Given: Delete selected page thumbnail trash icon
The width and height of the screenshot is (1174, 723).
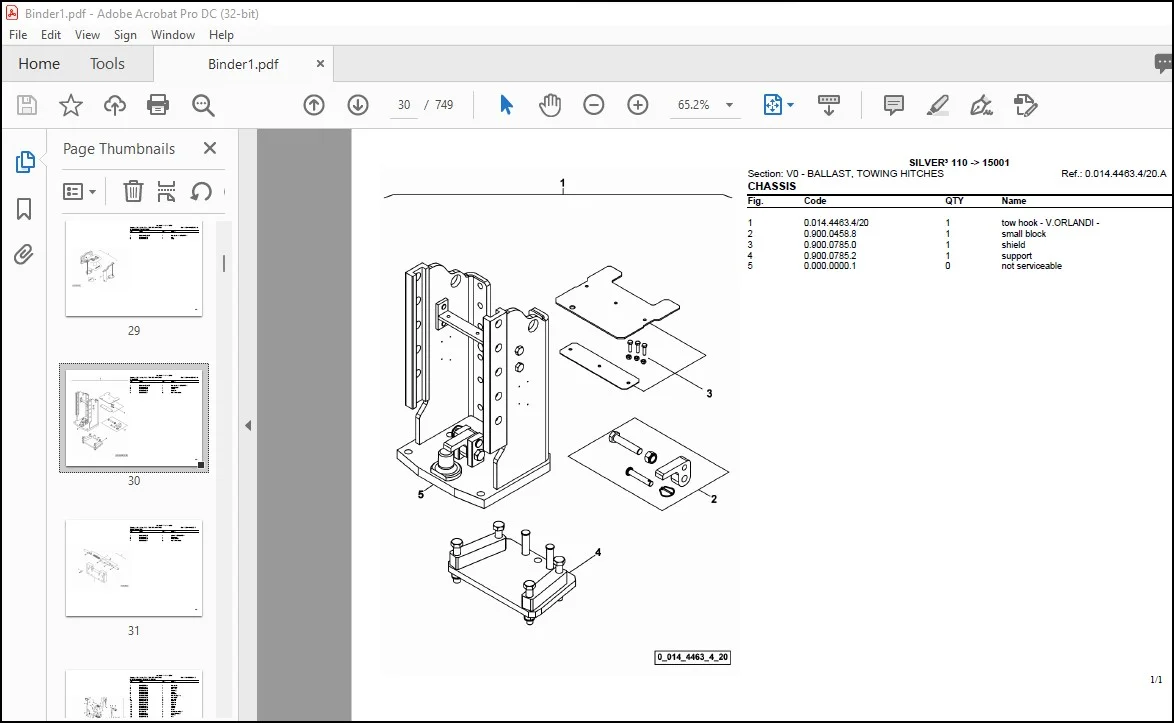Looking at the screenshot, I should (x=133, y=192).
